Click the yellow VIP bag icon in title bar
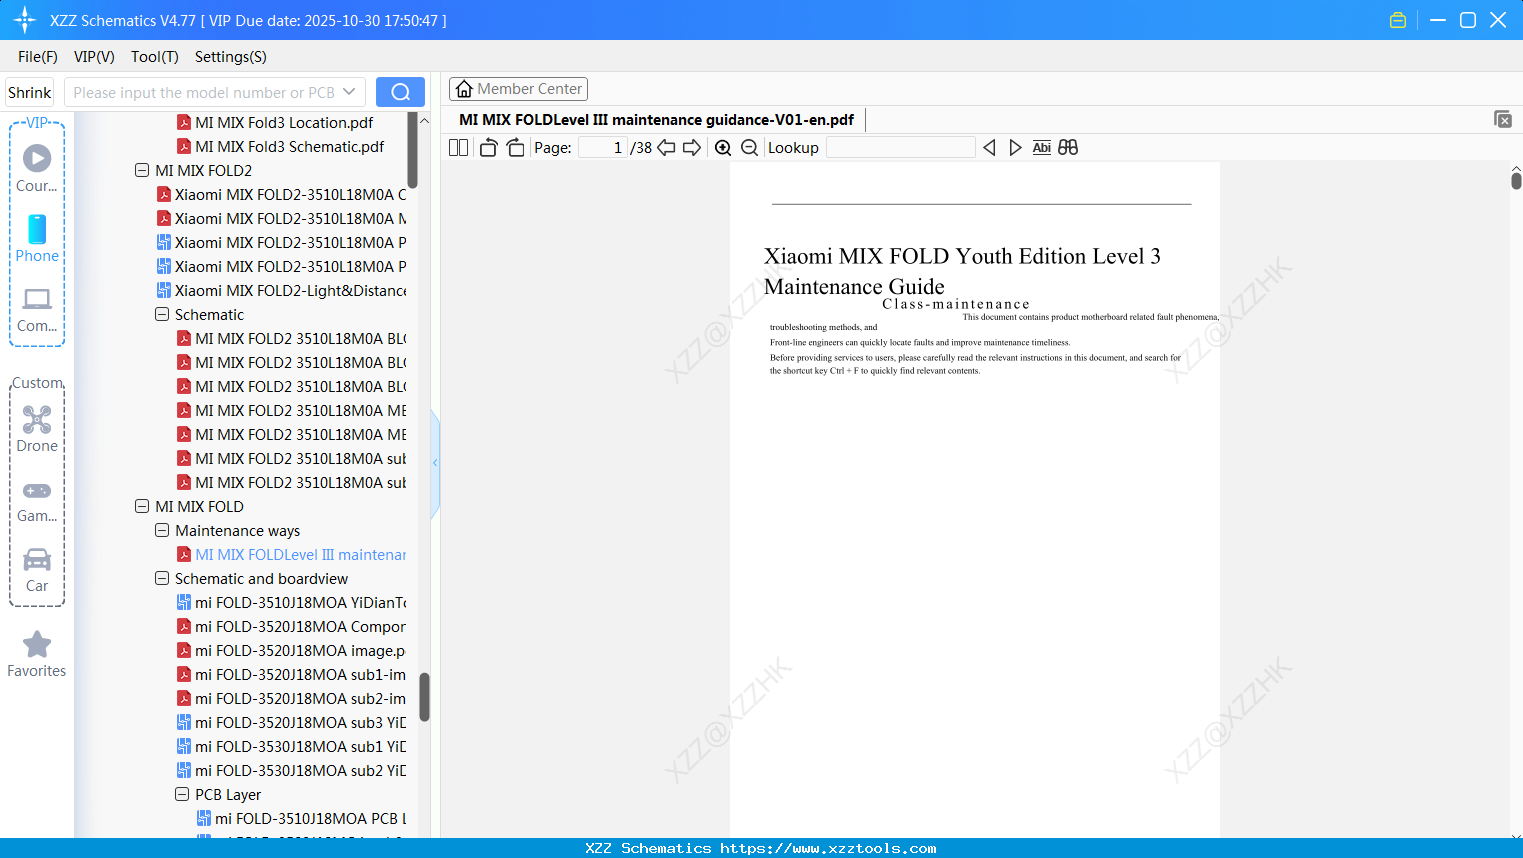Viewport: 1523px width, 858px height. [1398, 20]
